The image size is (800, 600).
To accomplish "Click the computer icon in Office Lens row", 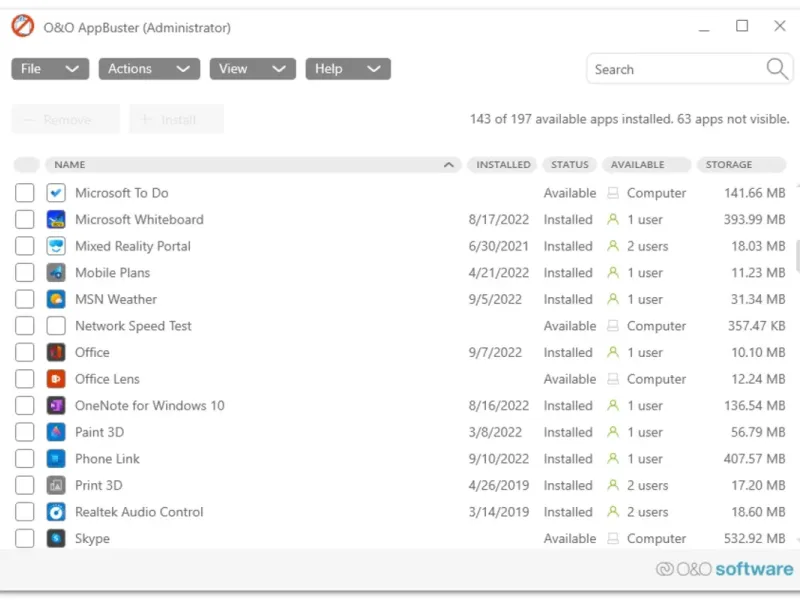I will tap(613, 379).
